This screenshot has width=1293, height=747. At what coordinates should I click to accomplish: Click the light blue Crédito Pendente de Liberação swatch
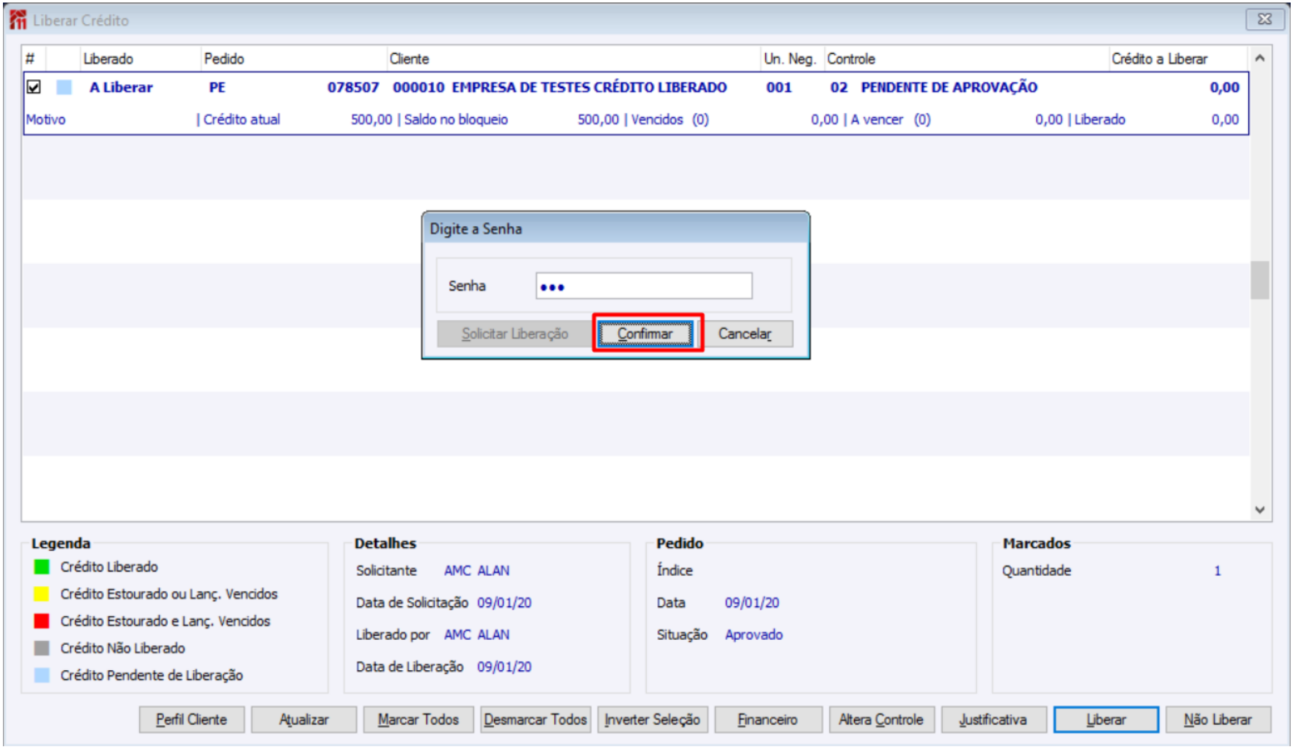pos(41,675)
